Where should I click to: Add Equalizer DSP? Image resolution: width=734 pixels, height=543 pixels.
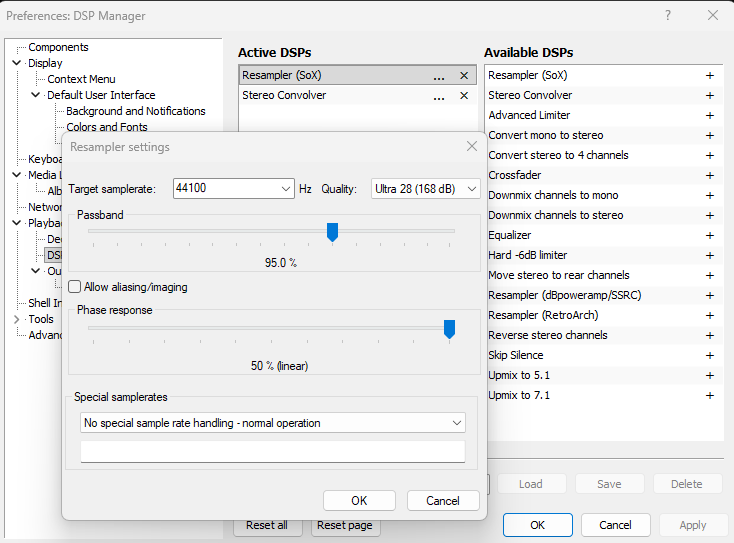point(710,235)
